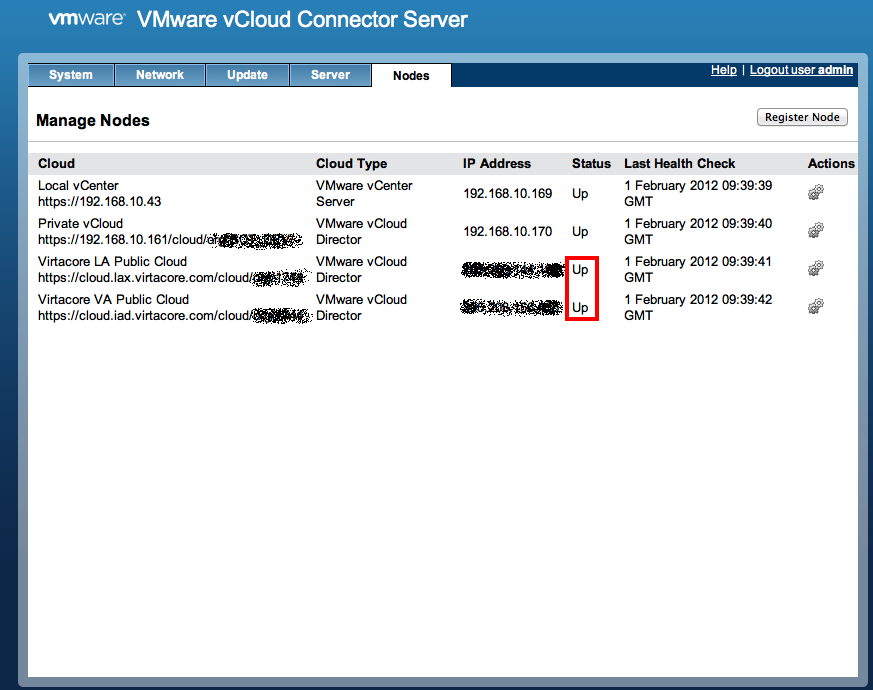Click the Last Health Check column header
The width and height of the screenshot is (873, 690).
coord(679,163)
